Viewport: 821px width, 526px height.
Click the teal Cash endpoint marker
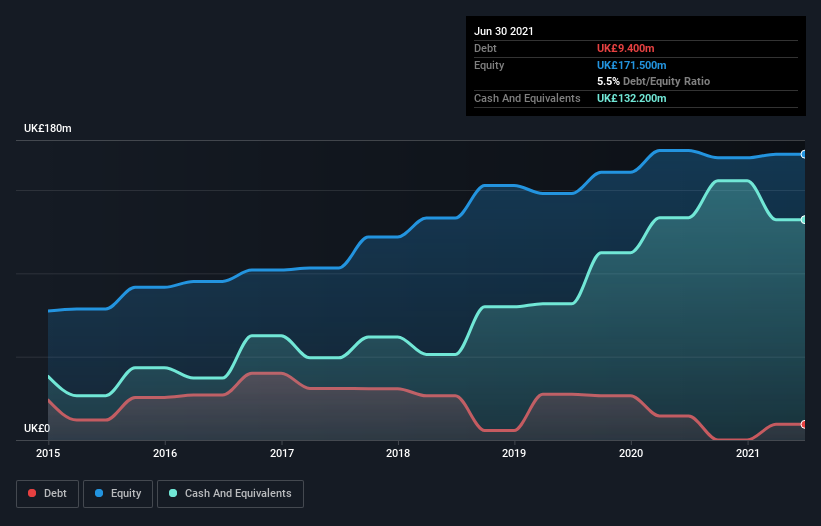click(804, 220)
